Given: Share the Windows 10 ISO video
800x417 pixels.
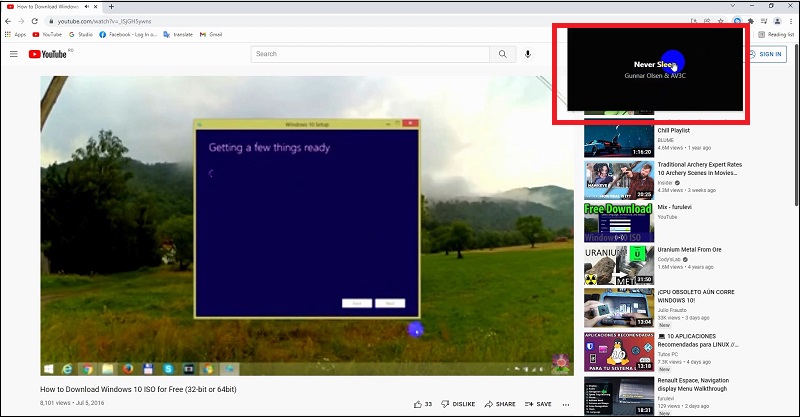Looking at the screenshot, I should [500, 404].
